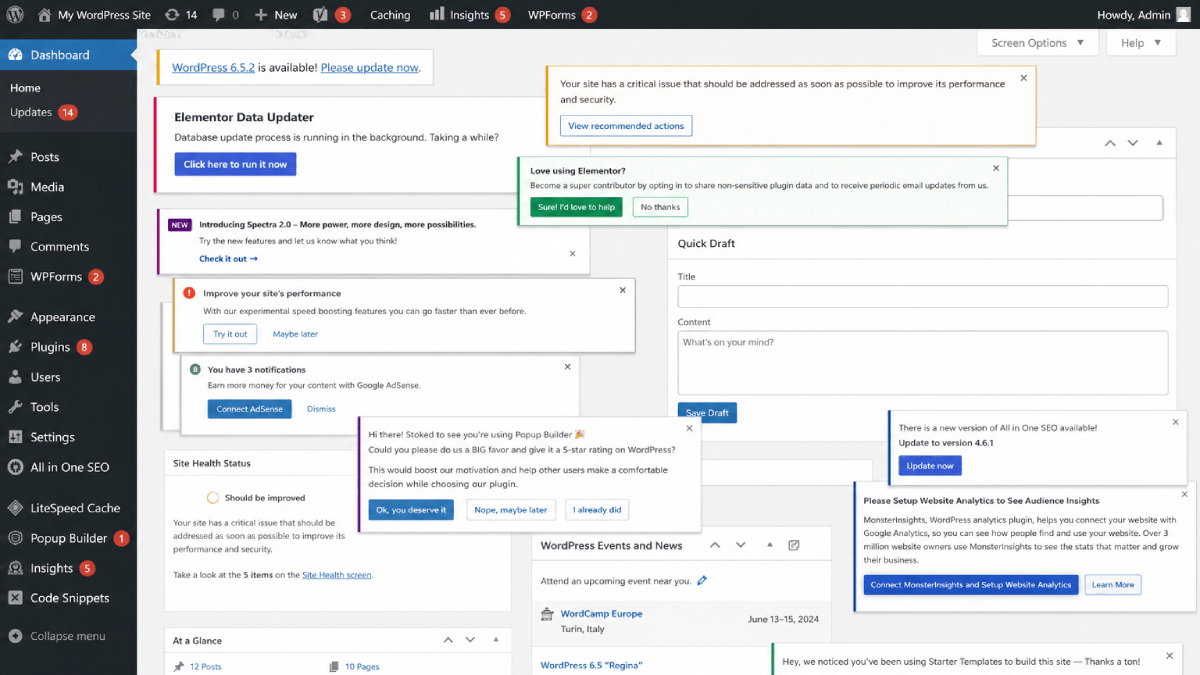Click the All in One SEO icon
Screen dimensions: 1200x675
click(x=15, y=467)
